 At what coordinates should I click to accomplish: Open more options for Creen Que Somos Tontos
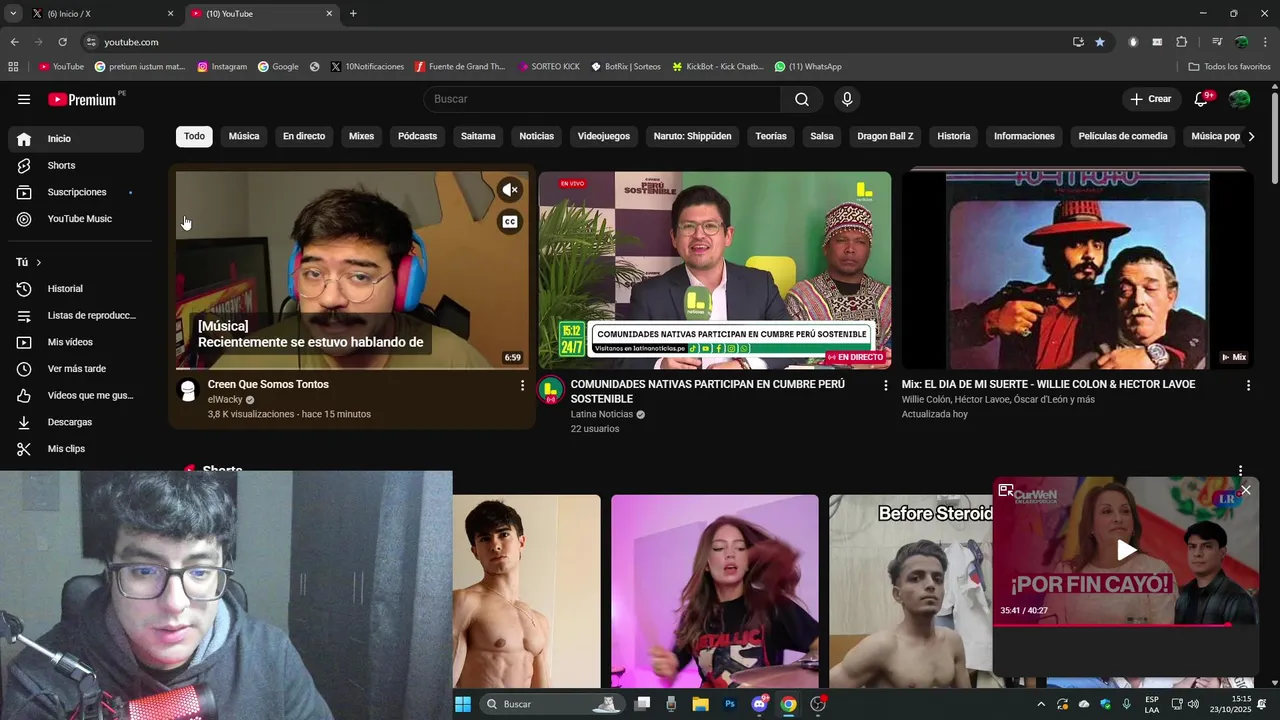(x=522, y=385)
